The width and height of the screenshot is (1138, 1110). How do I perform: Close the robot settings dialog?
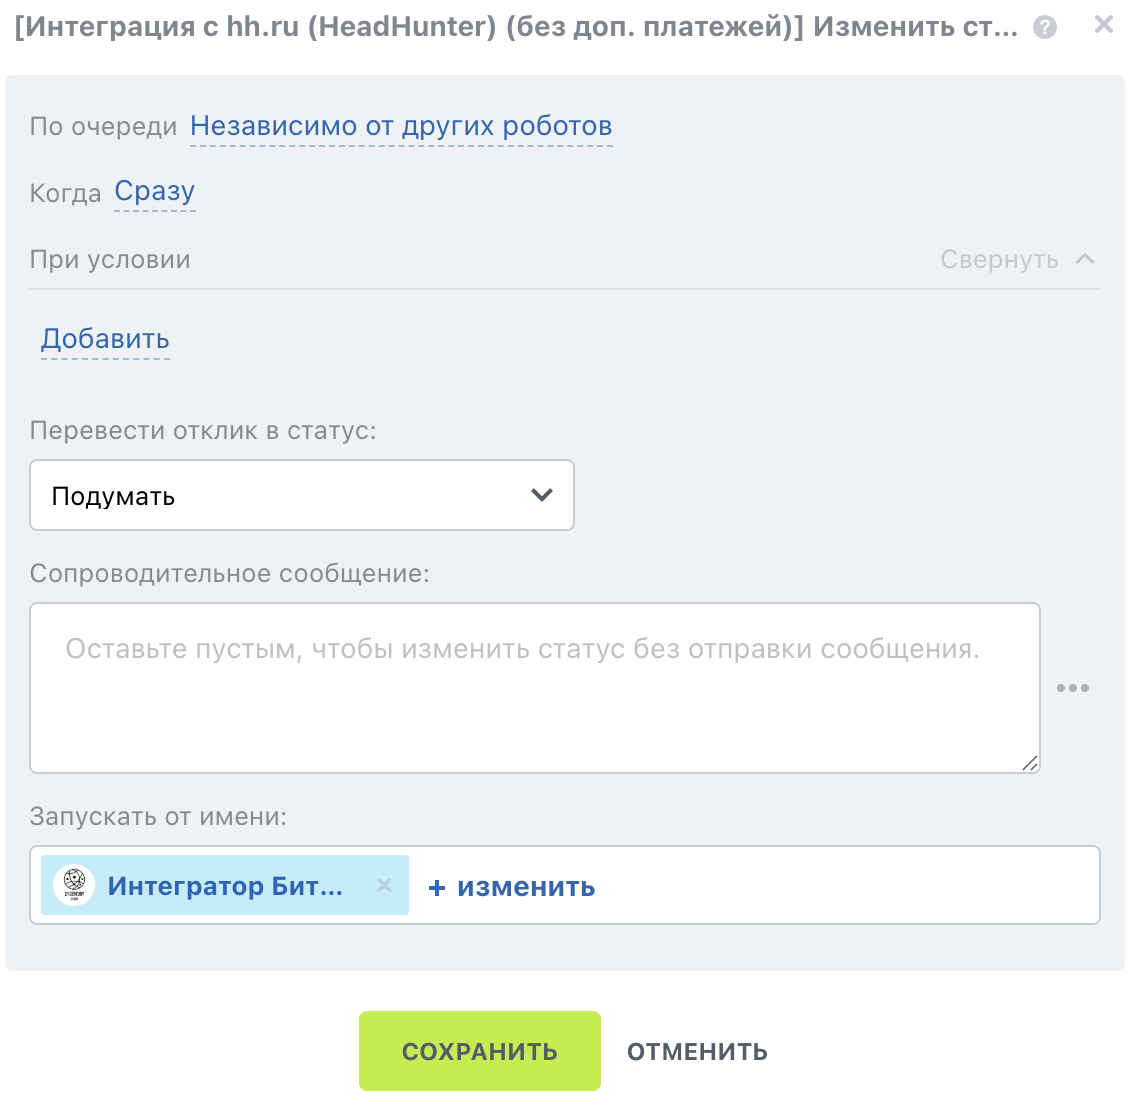click(1103, 25)
